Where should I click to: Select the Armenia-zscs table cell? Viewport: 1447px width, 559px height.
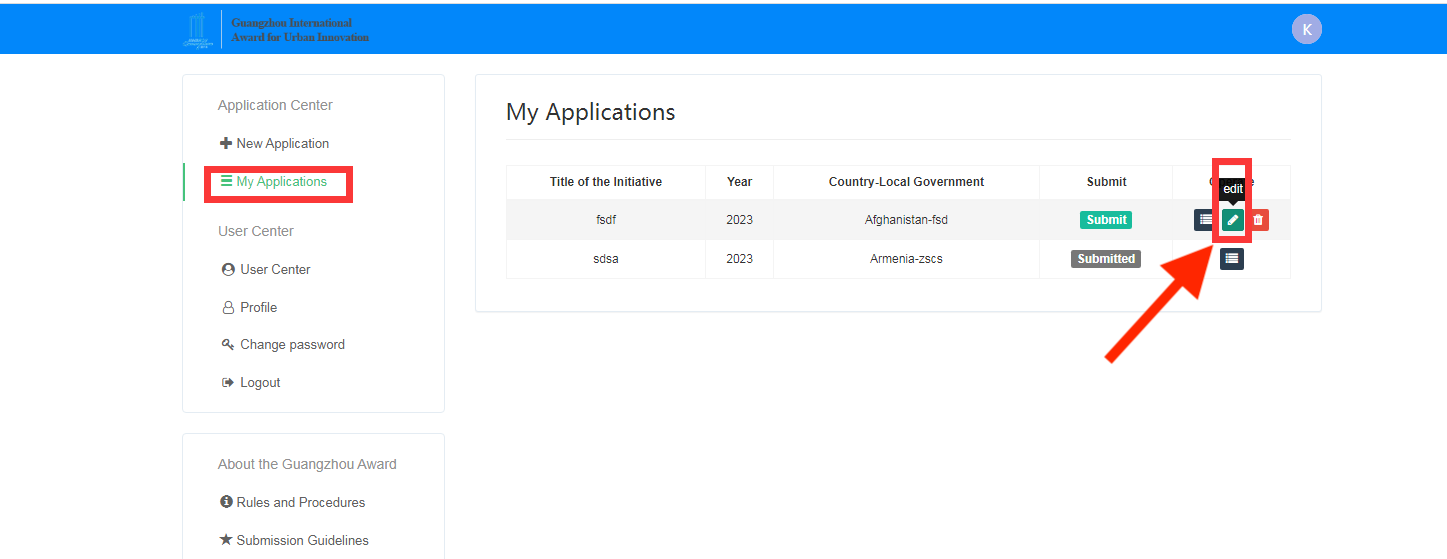coord(906,259)
